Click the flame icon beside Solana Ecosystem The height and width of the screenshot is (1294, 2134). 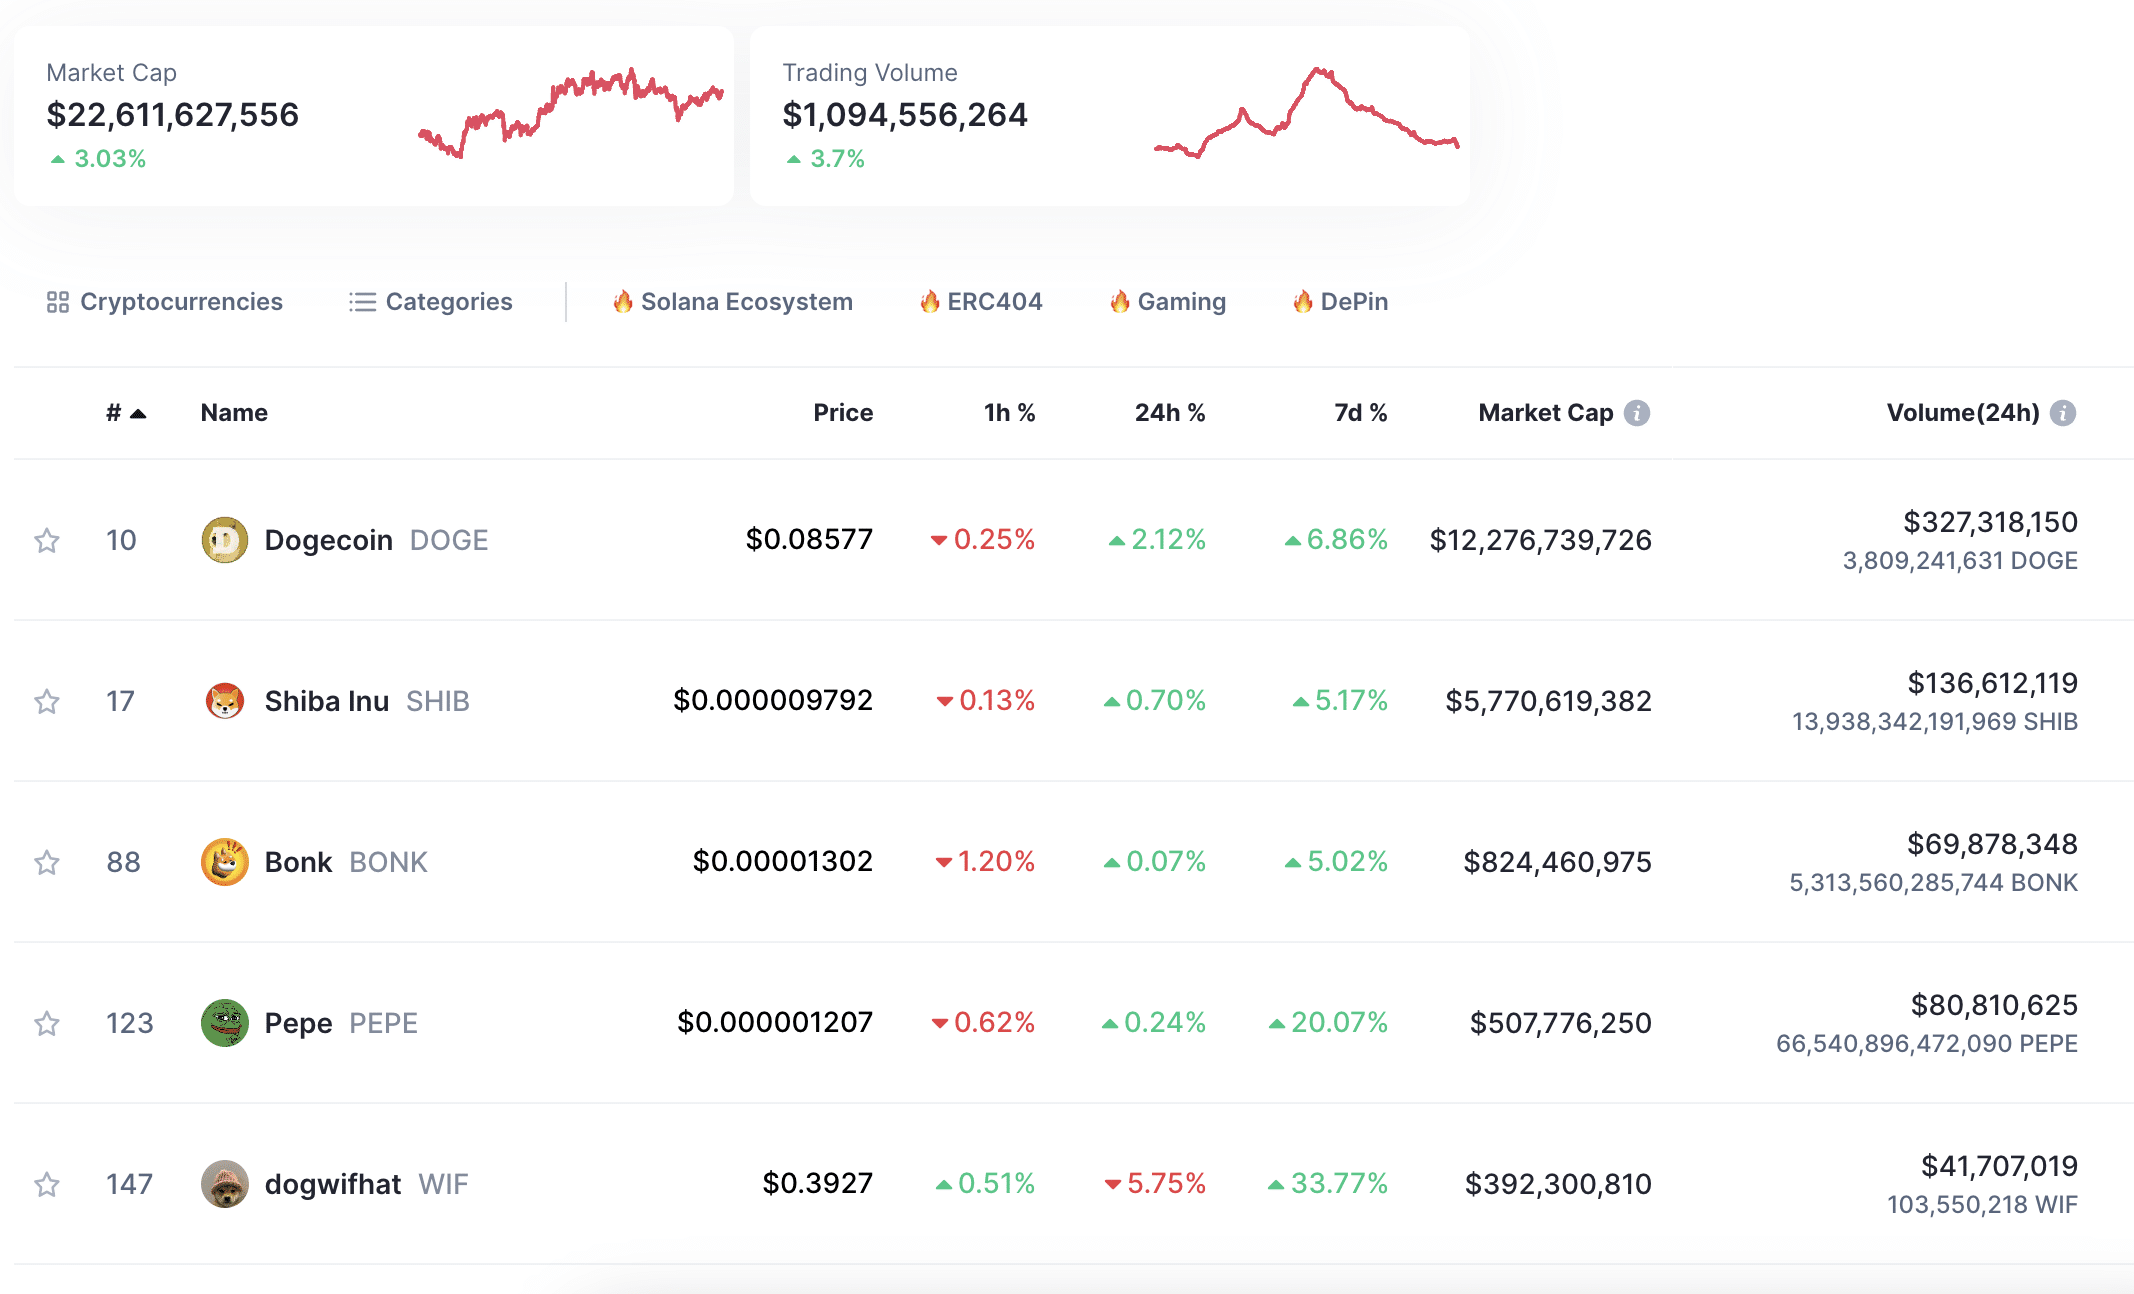click(623, 301)
